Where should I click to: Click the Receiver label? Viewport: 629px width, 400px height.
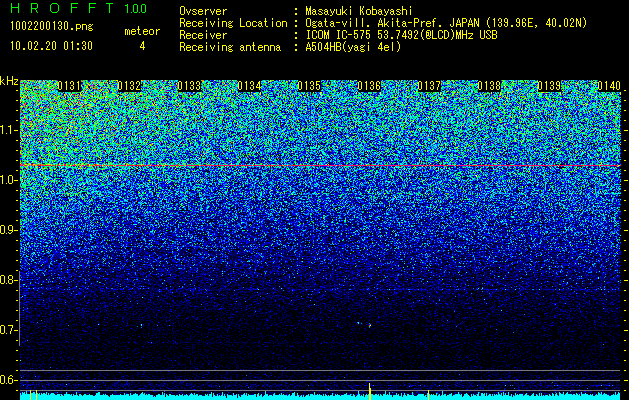pyautogui.click(x=203, y=35)
